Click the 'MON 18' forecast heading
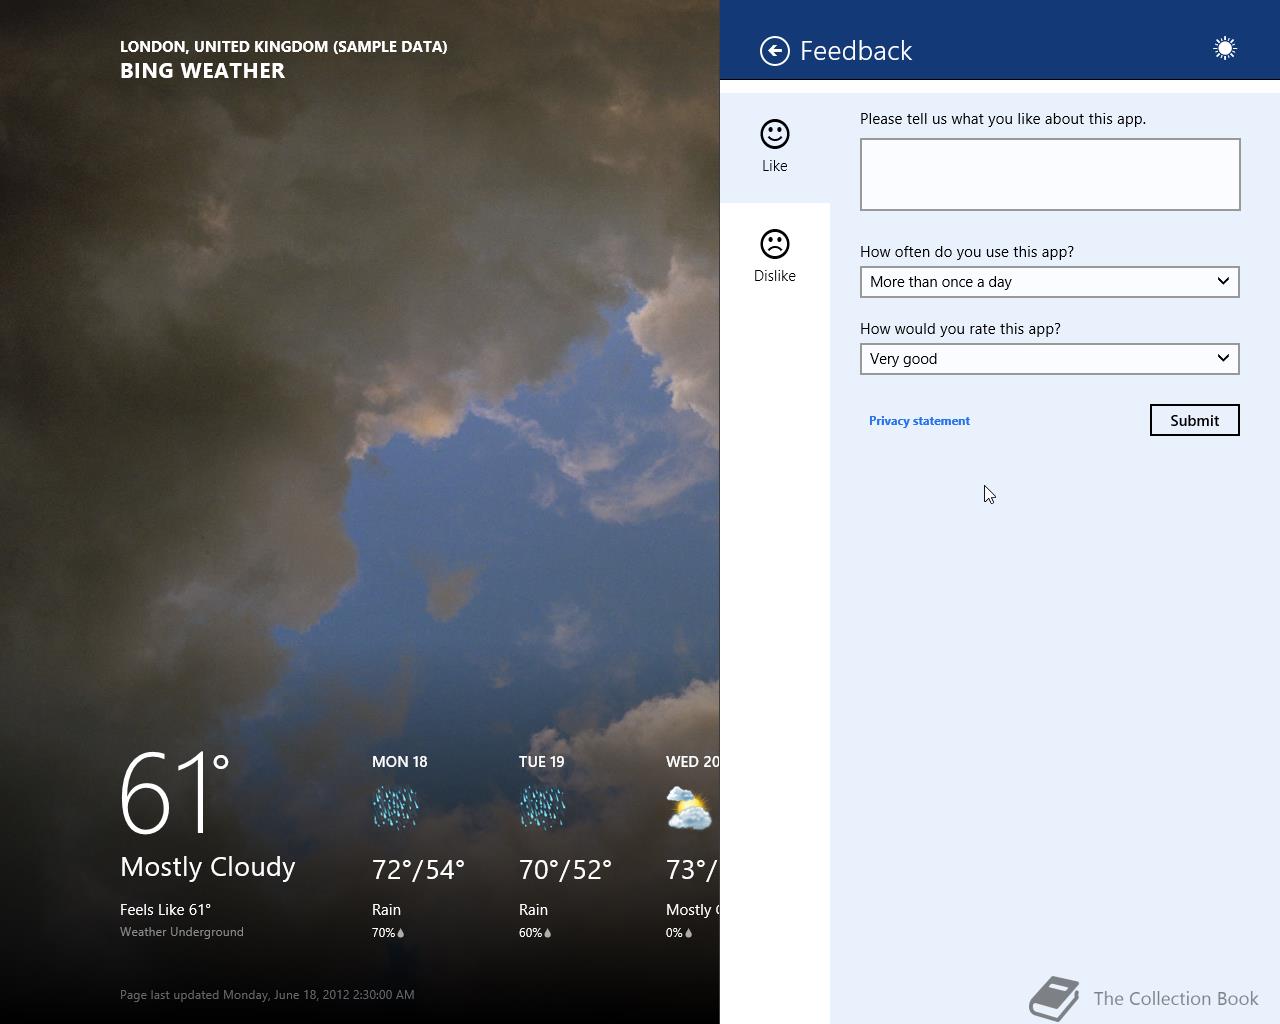Screen dimensions: 1280x1024 [x=400, y=762]
